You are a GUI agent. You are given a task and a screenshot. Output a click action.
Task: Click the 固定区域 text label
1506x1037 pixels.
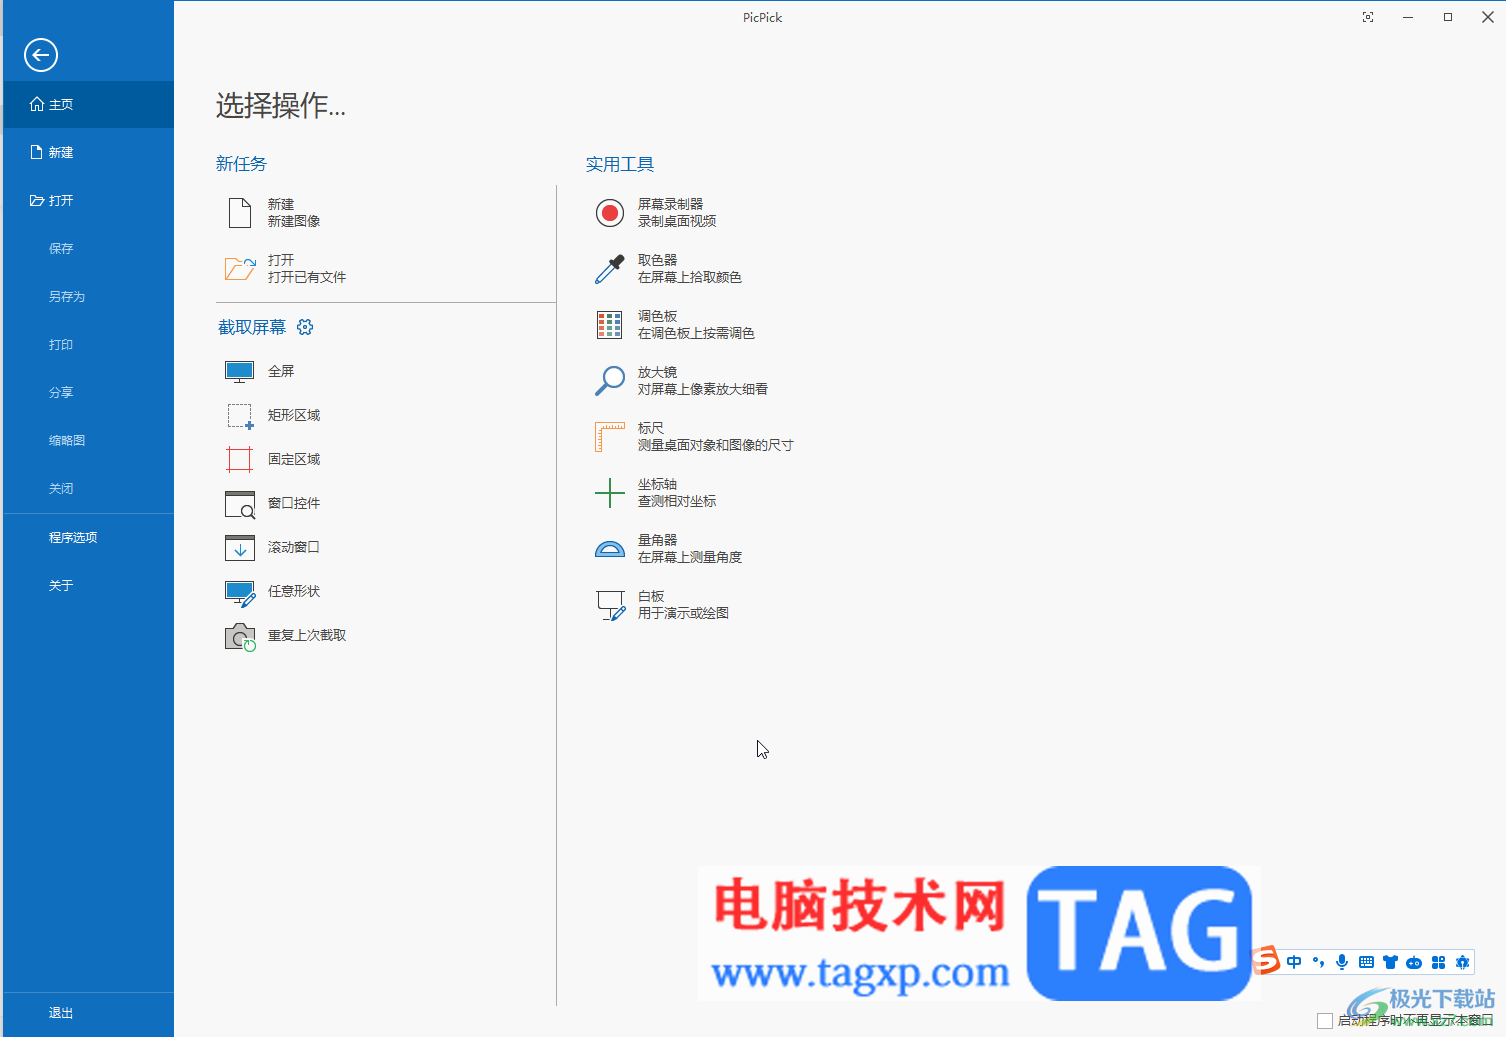coord(294,459)
